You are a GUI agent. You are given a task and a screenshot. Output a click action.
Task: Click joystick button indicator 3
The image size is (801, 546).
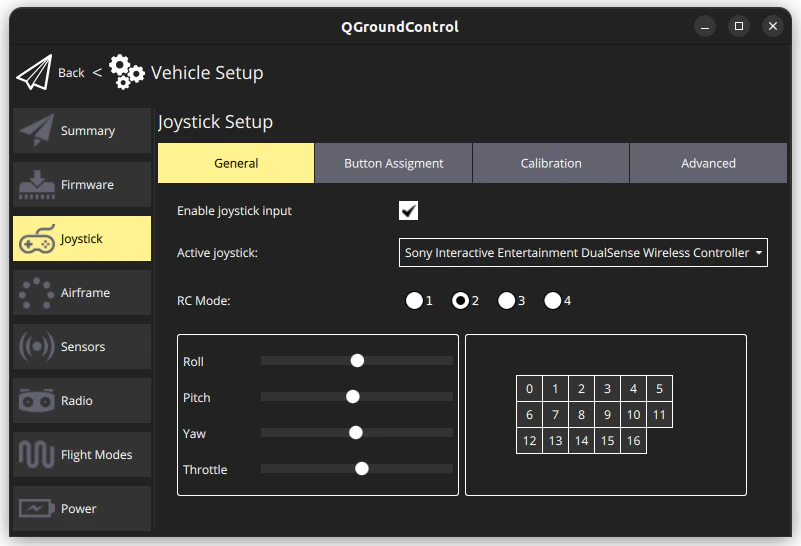[607, 389]
